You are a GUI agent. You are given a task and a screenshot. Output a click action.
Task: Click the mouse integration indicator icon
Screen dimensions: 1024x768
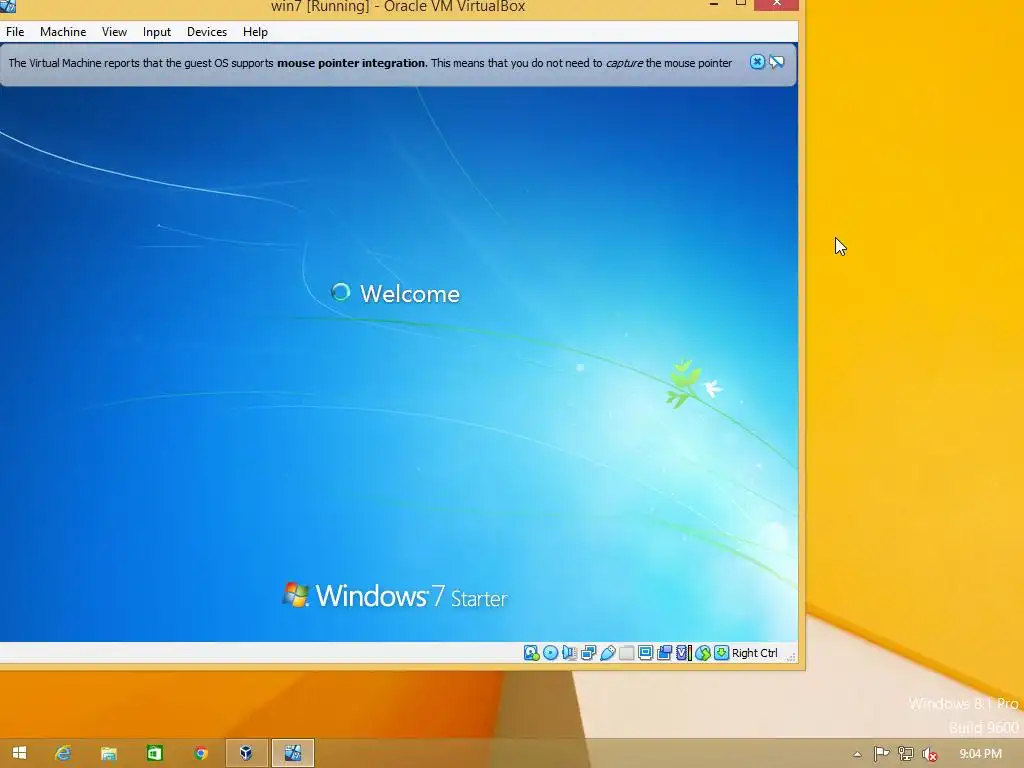click(x=703, y=653)
